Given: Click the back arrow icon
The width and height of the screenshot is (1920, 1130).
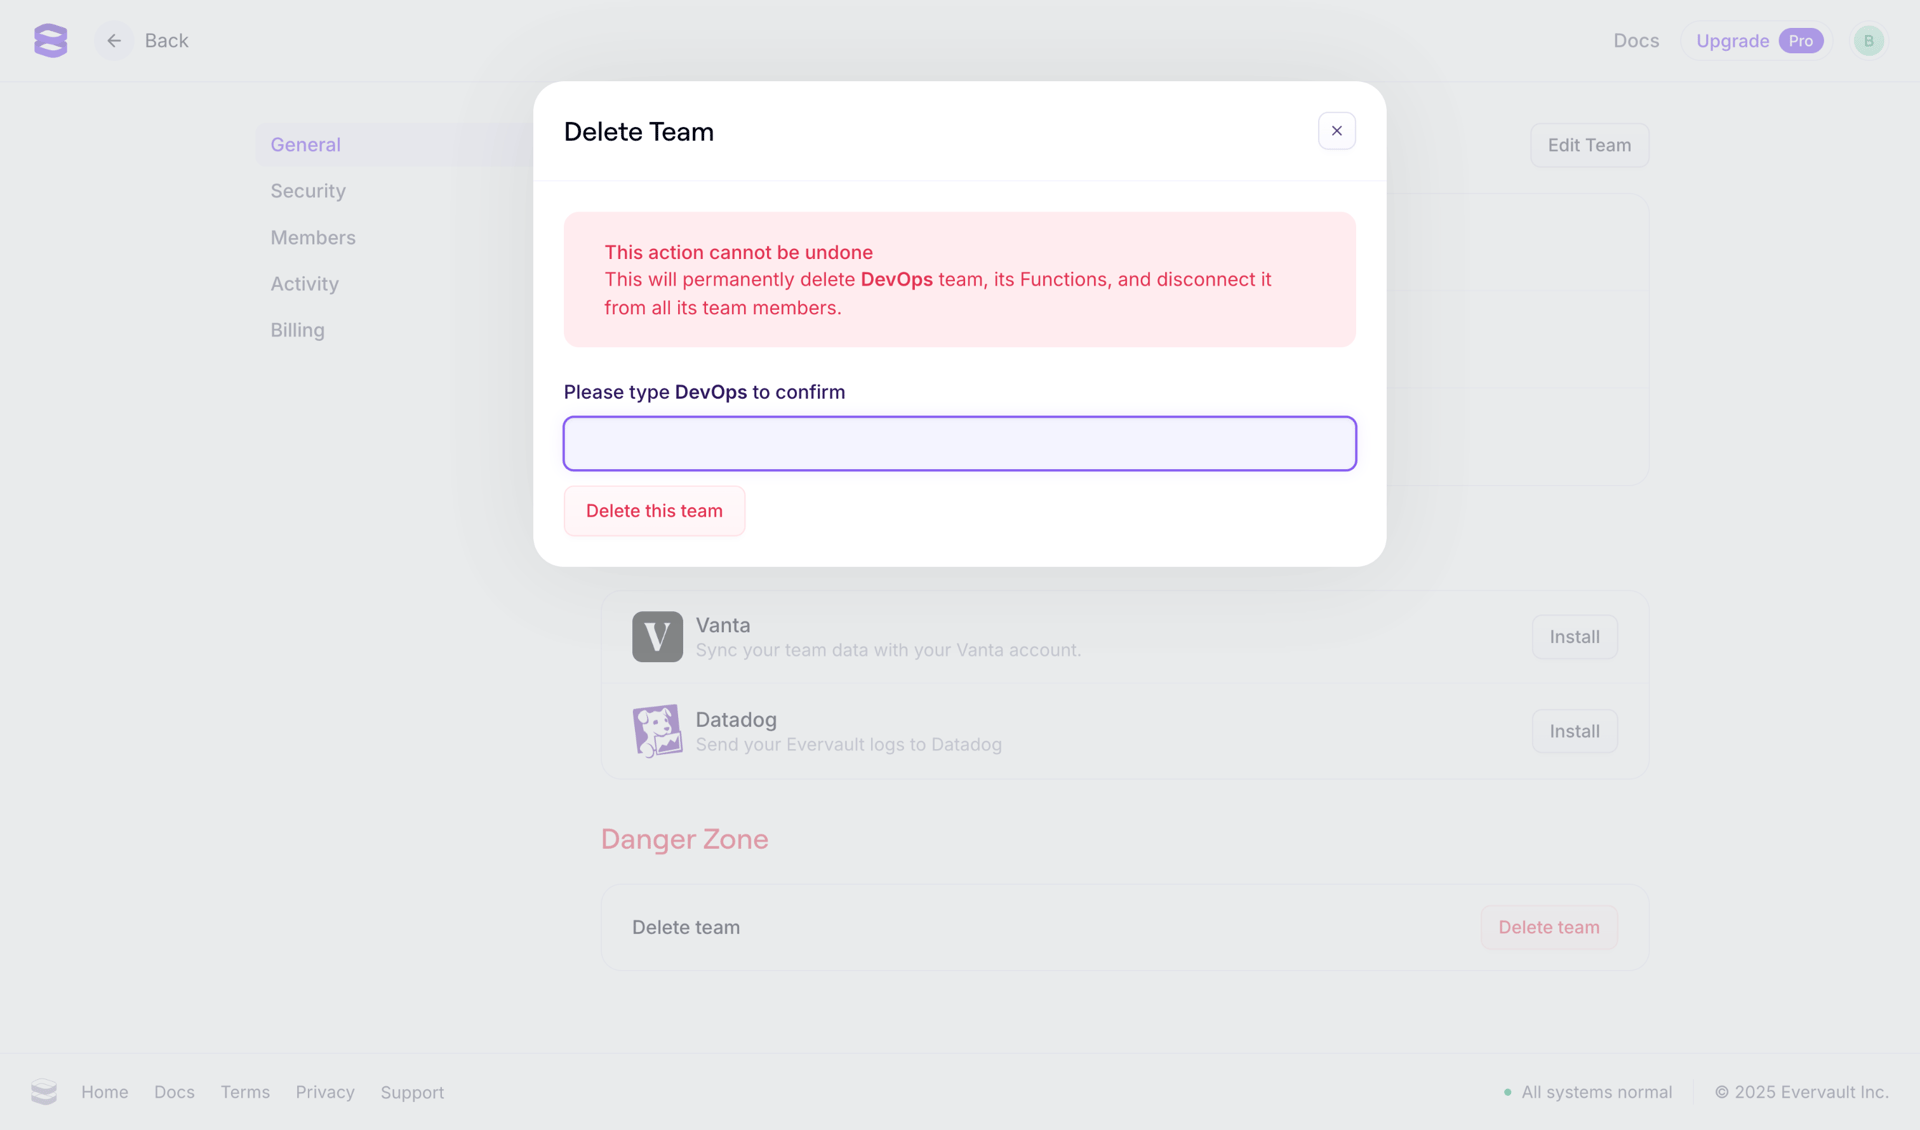Looking at the screenshot, I should (113, 40).
